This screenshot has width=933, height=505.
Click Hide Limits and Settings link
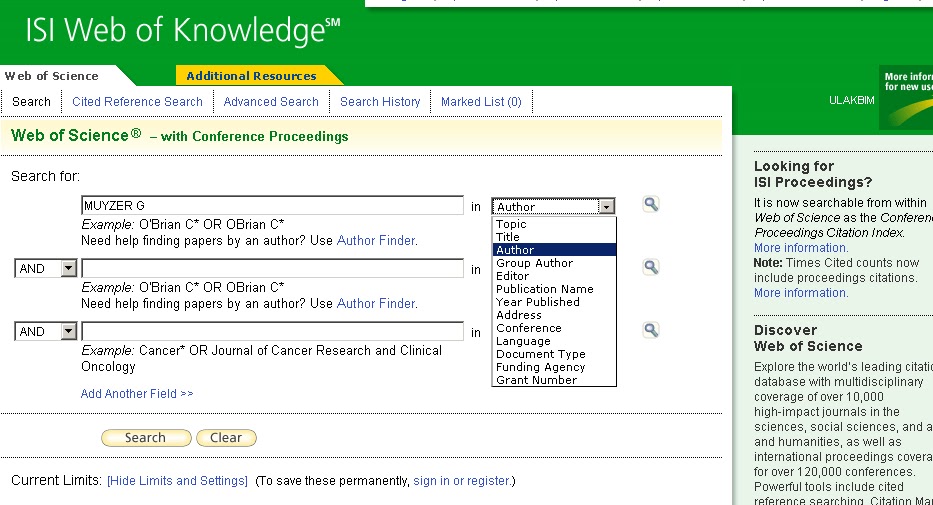(x=177, y=481)
